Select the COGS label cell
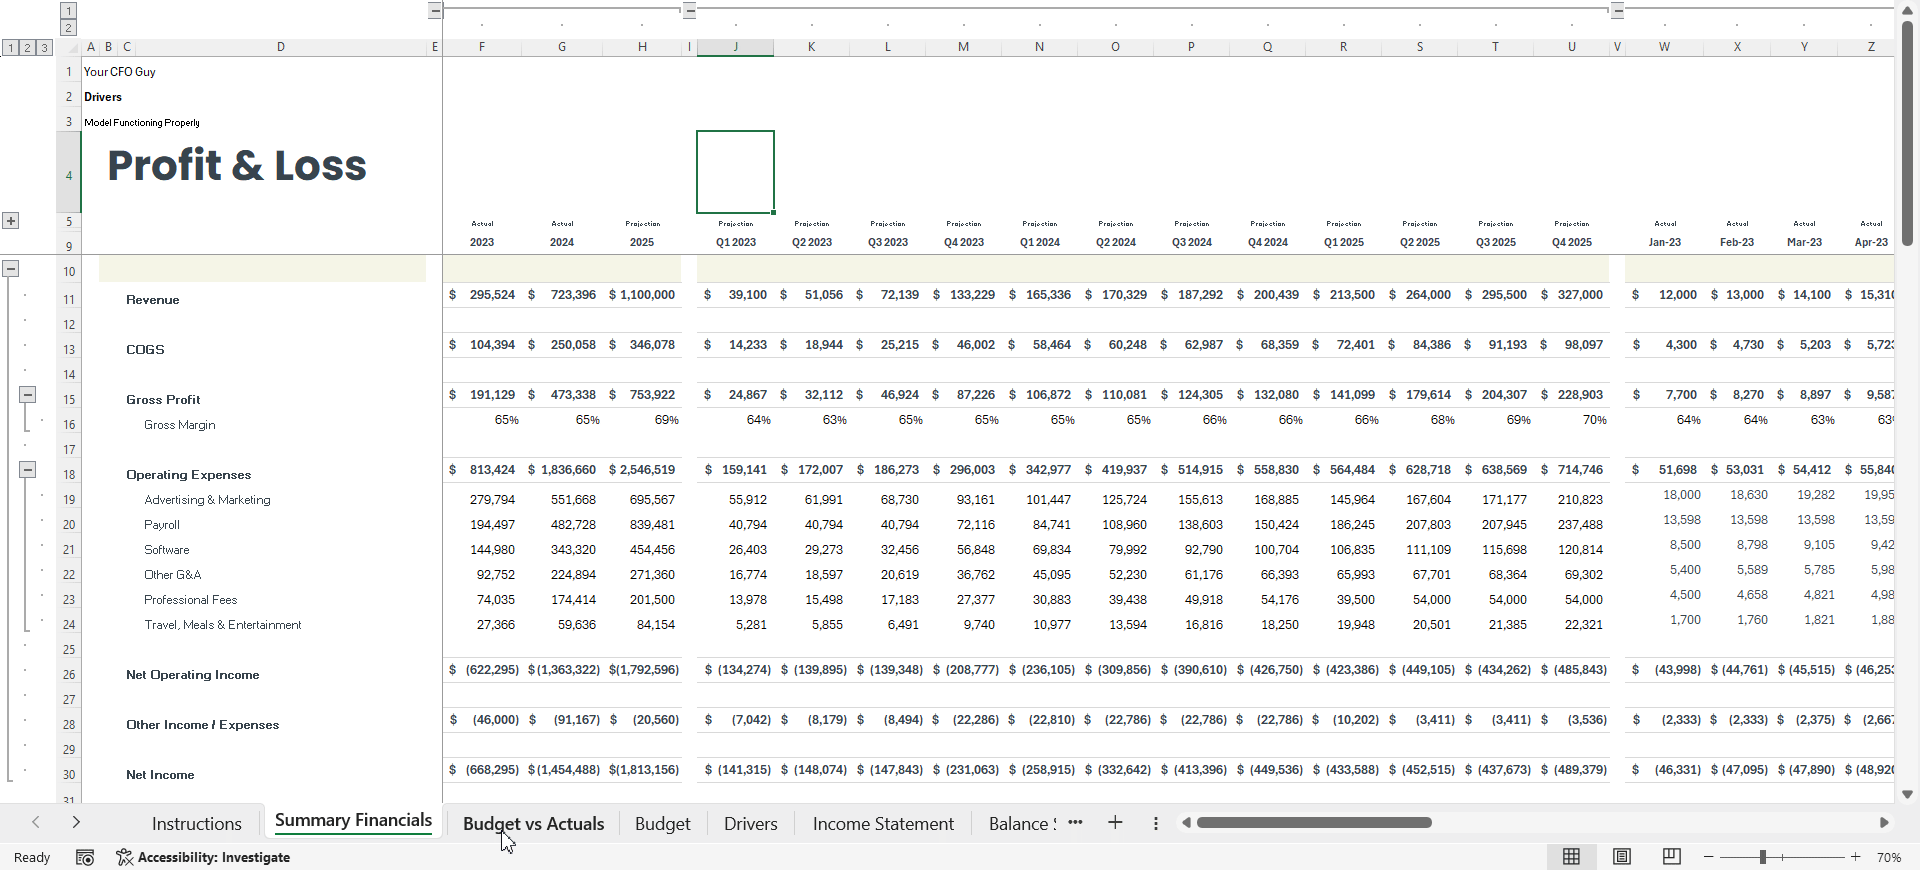The height and width of the screenshot is (870, 1920). click(x=145, y=350)
